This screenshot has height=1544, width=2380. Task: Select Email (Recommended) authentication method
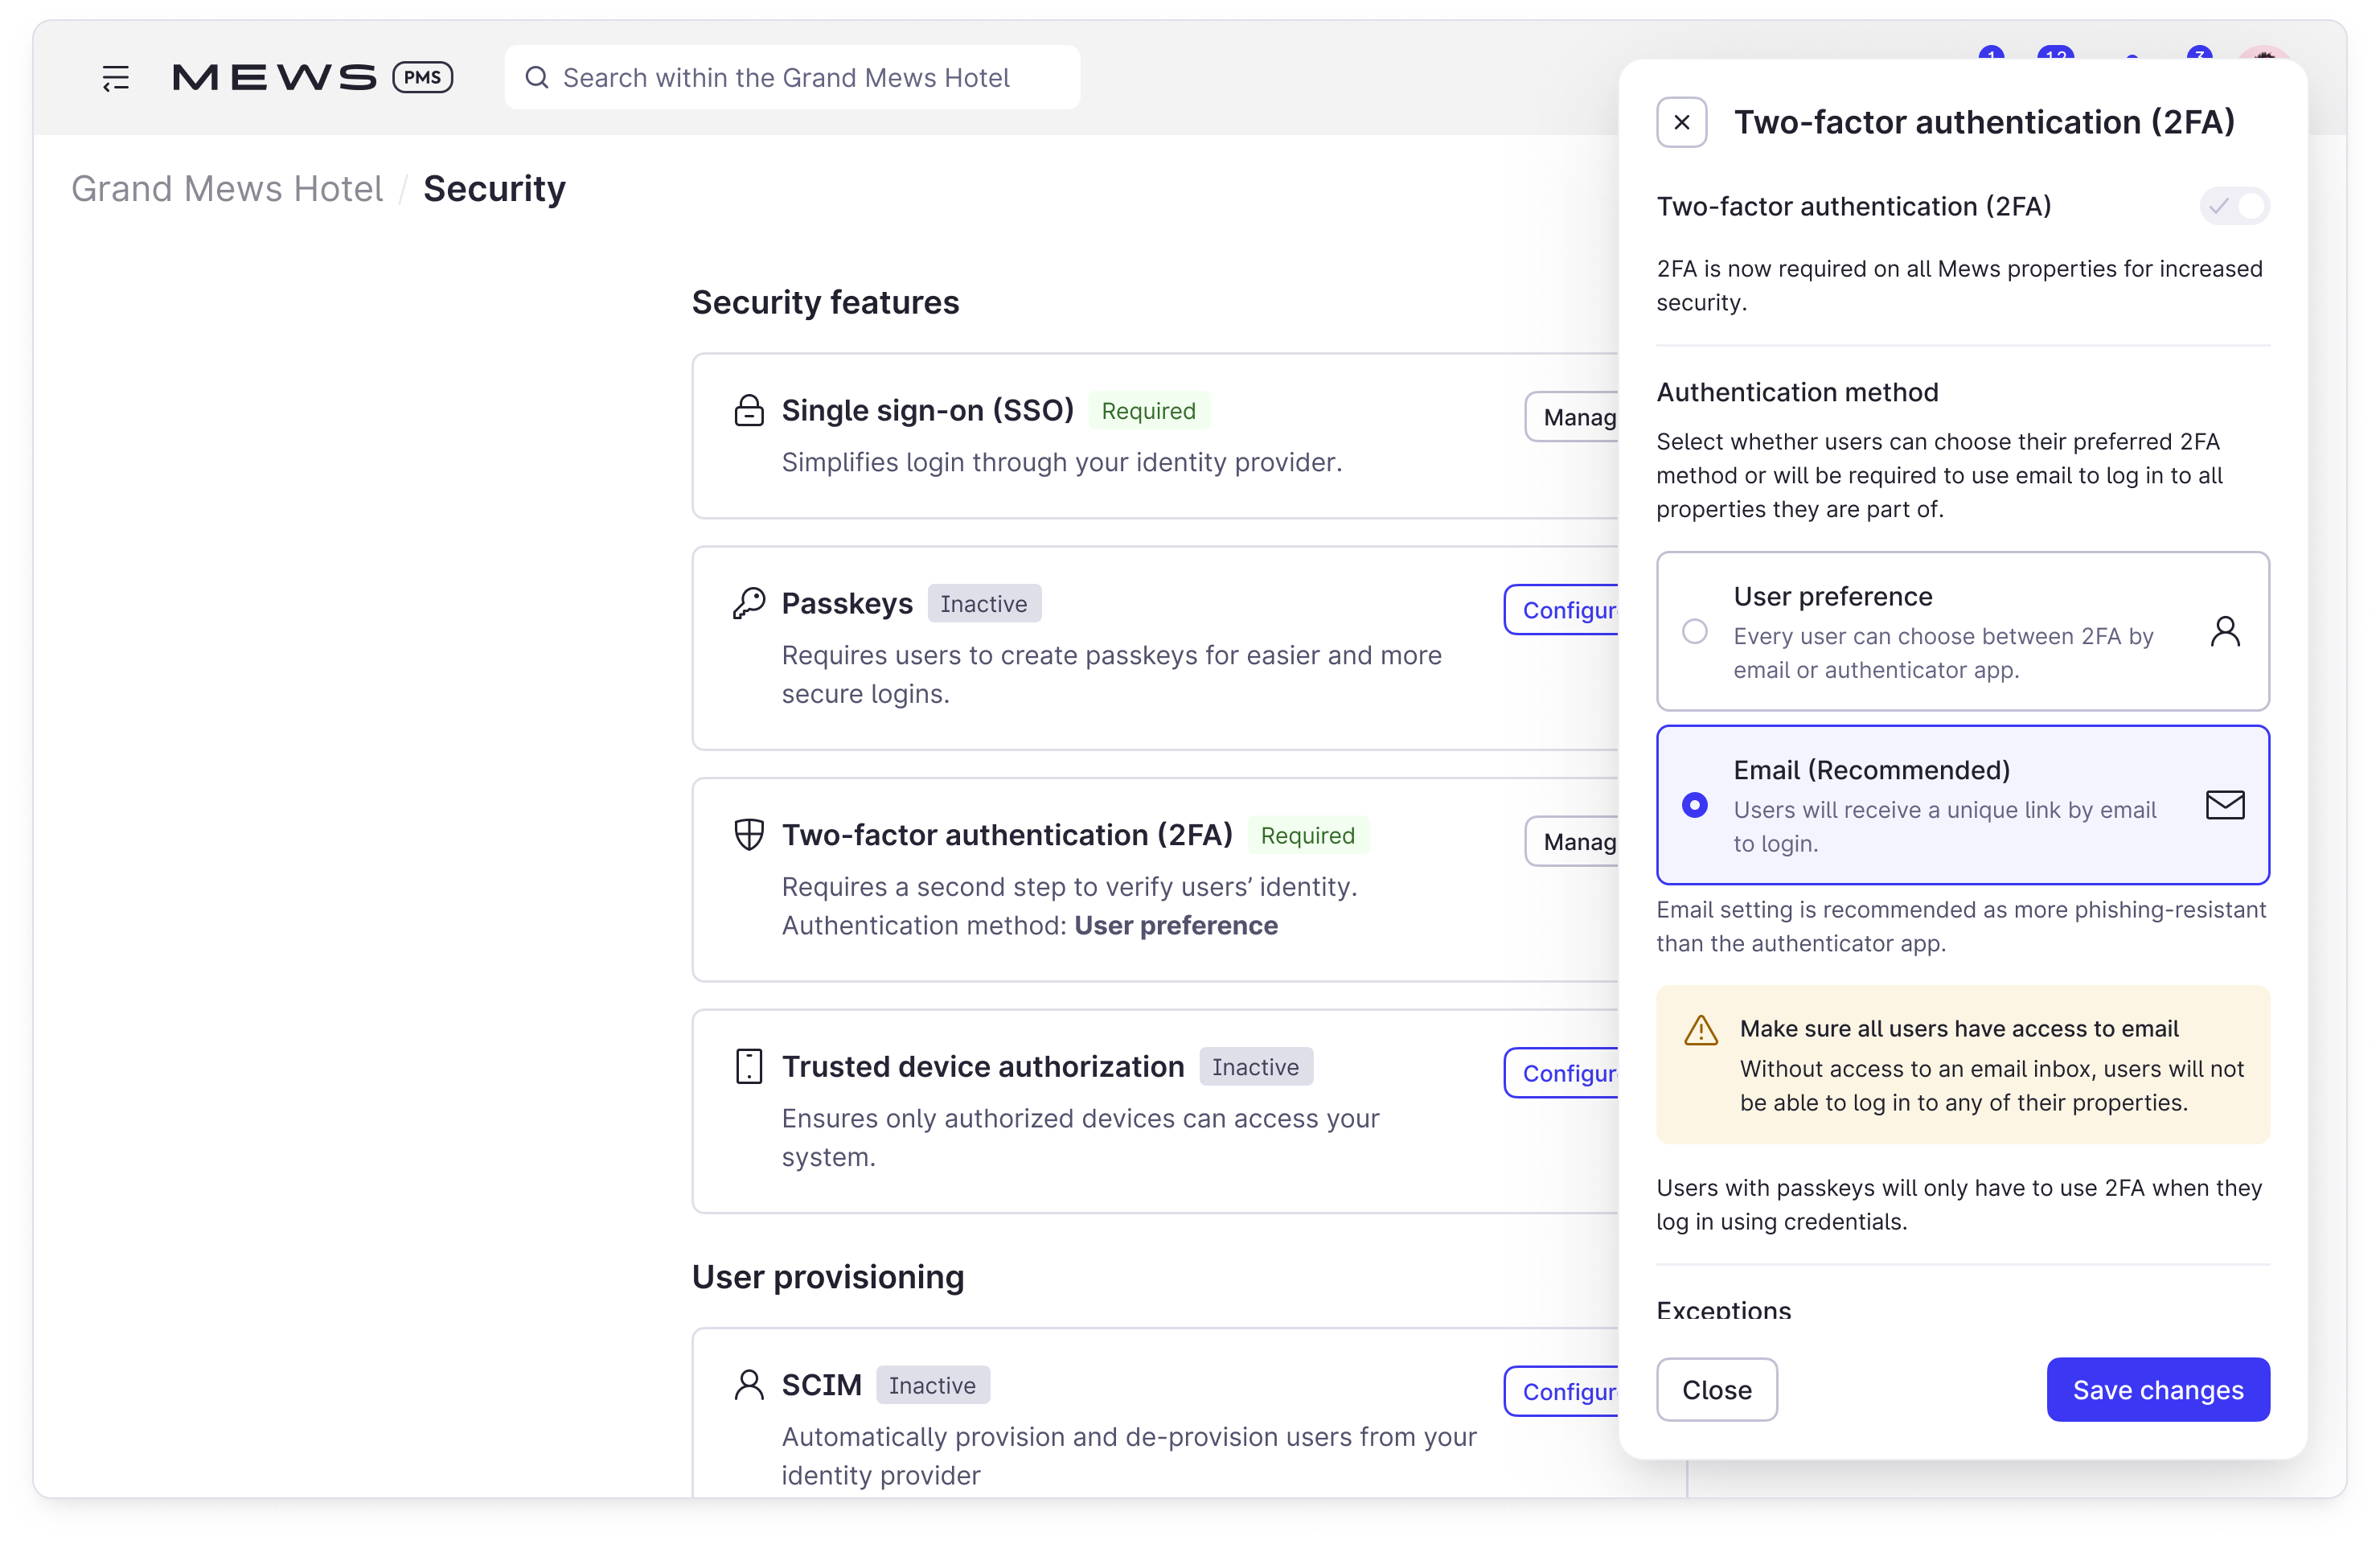click(x=1962, y=805)
